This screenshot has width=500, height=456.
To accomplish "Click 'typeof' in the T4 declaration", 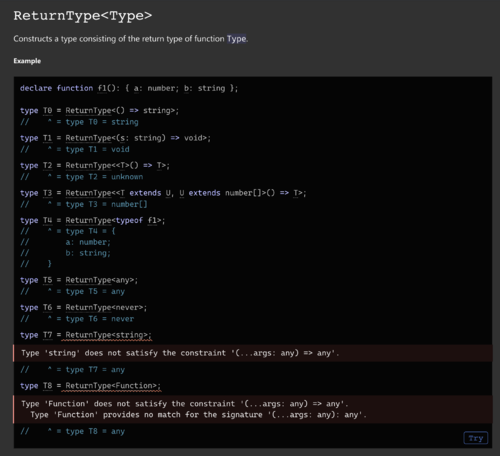I will [x=129, y=220].
